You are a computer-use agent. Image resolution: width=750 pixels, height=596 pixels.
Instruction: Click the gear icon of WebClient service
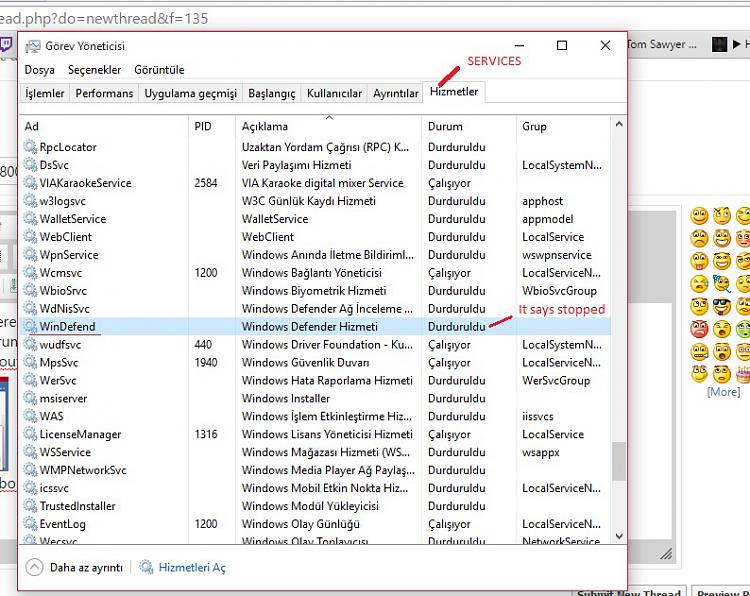pyautogui.click(x=30, y=237)
